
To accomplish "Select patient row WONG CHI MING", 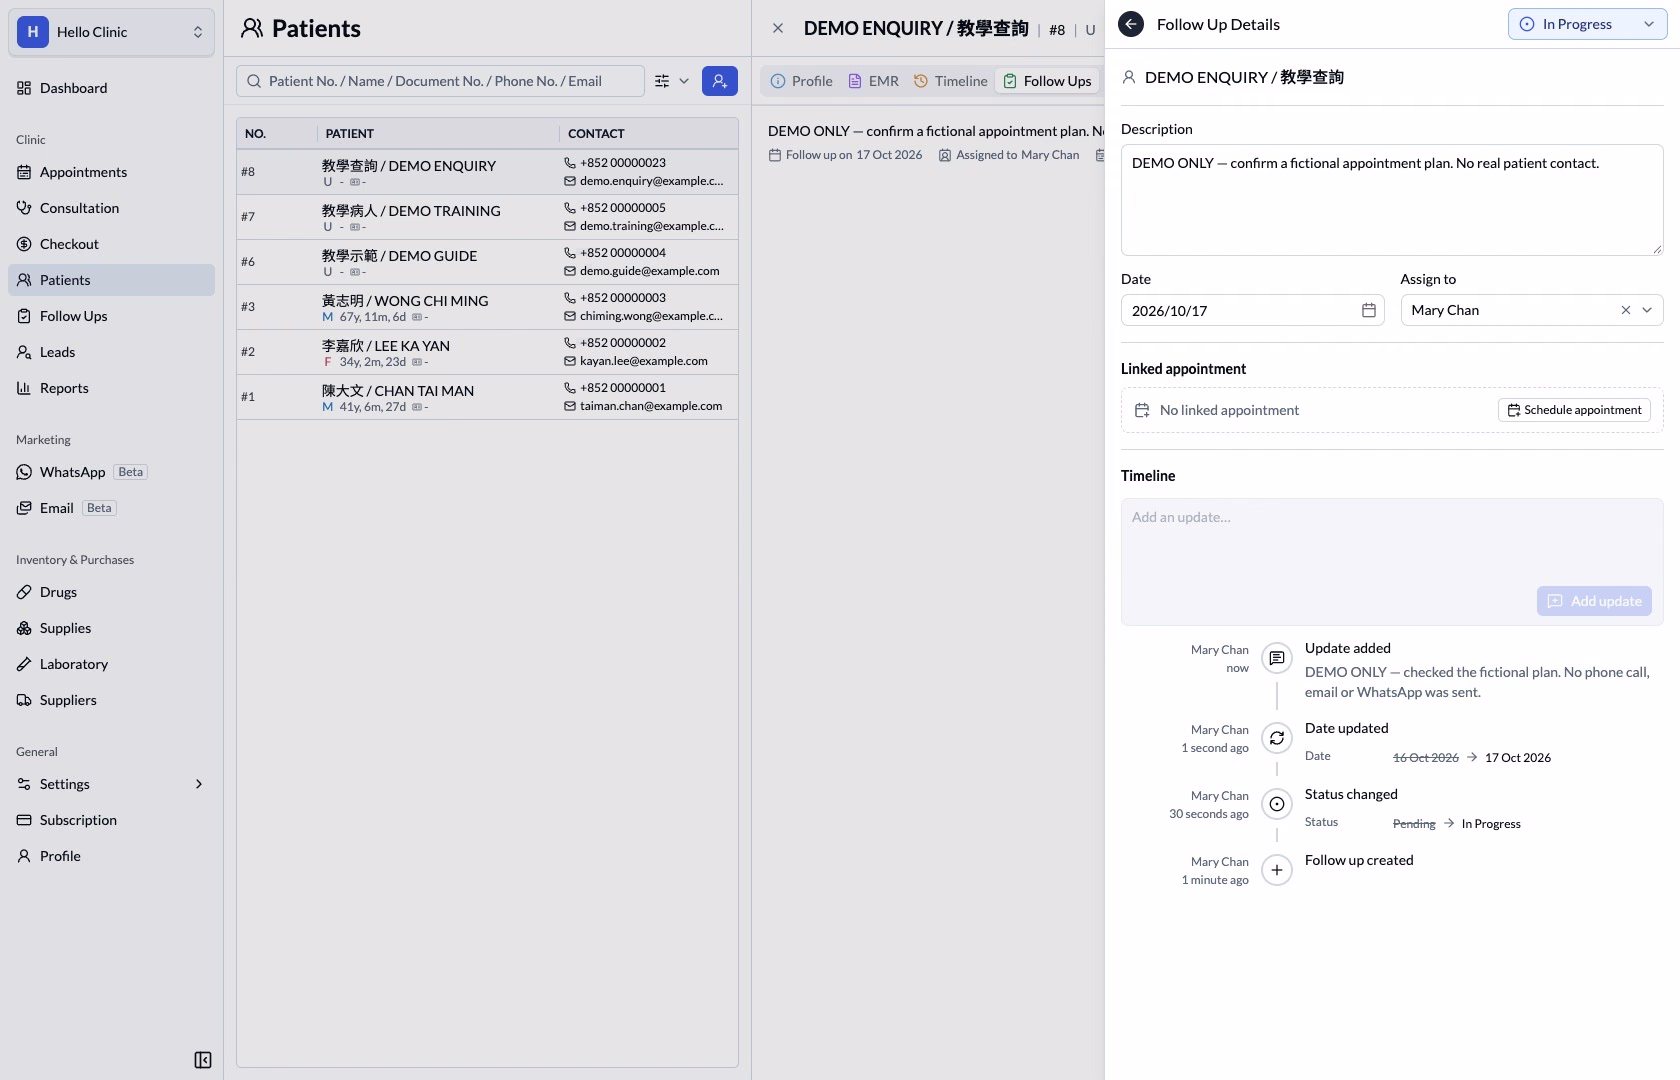I will pyautogui.click(x=487, y=307).
